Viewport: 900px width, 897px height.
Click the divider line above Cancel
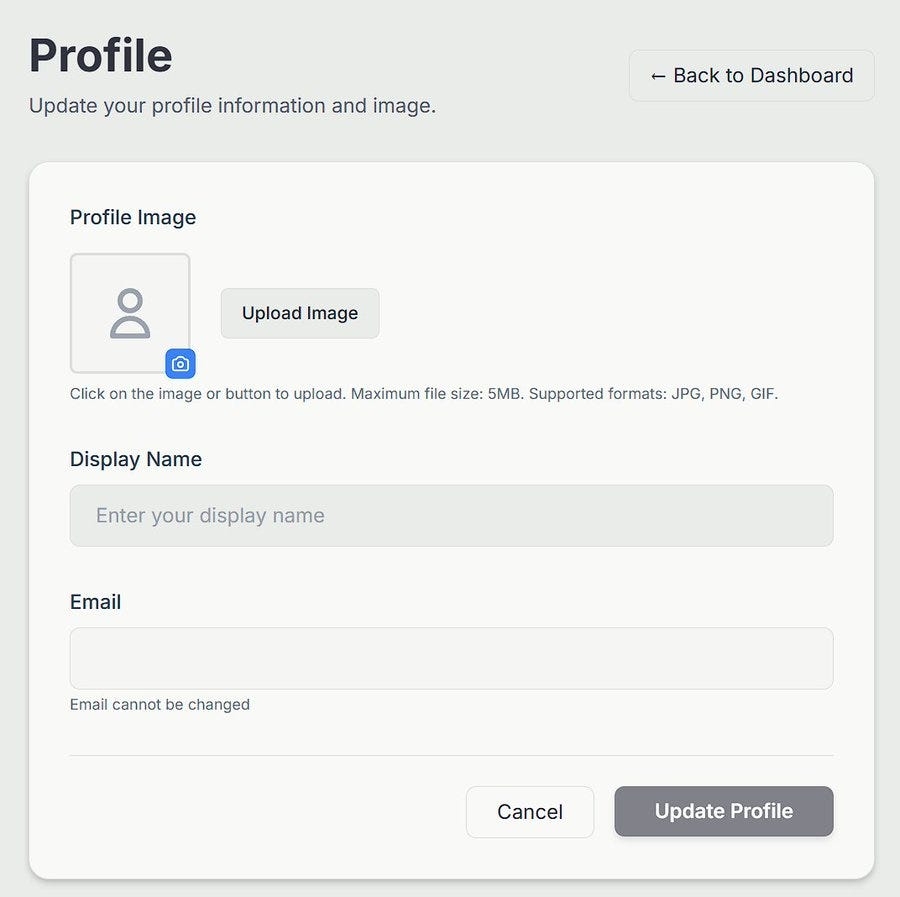pos(451,755)
